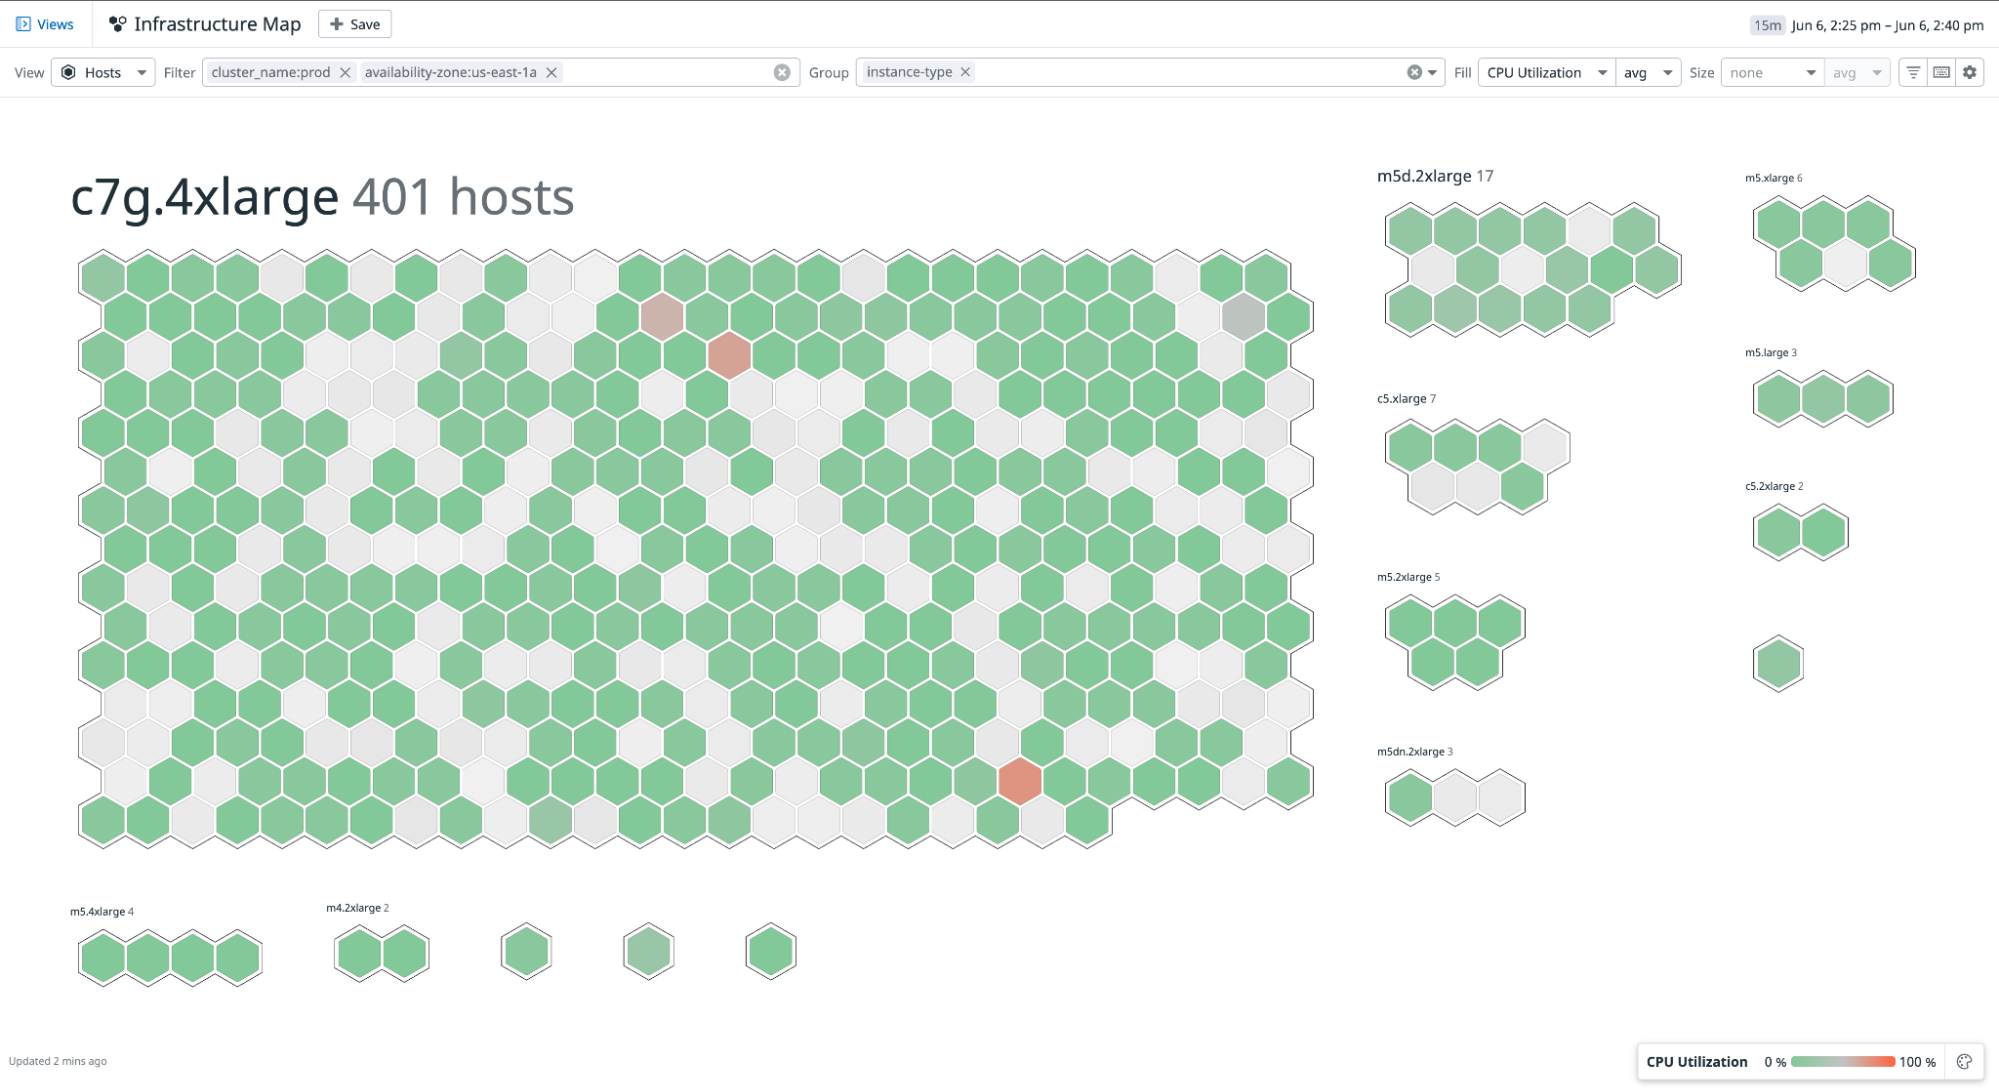Save the current map view
1999x1092 pixels.
tap(354, 23)
